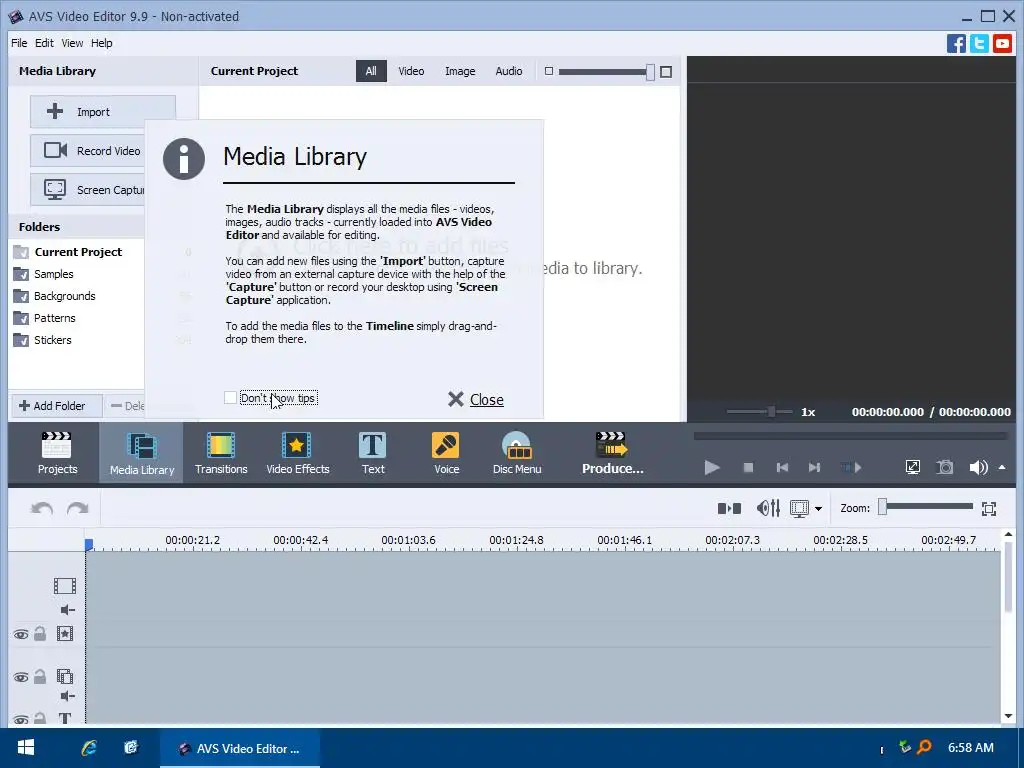Mute preview volume speaker icon
This screenshot has height=768, width=1024.
pyautogui.click(x=978, y=467)
